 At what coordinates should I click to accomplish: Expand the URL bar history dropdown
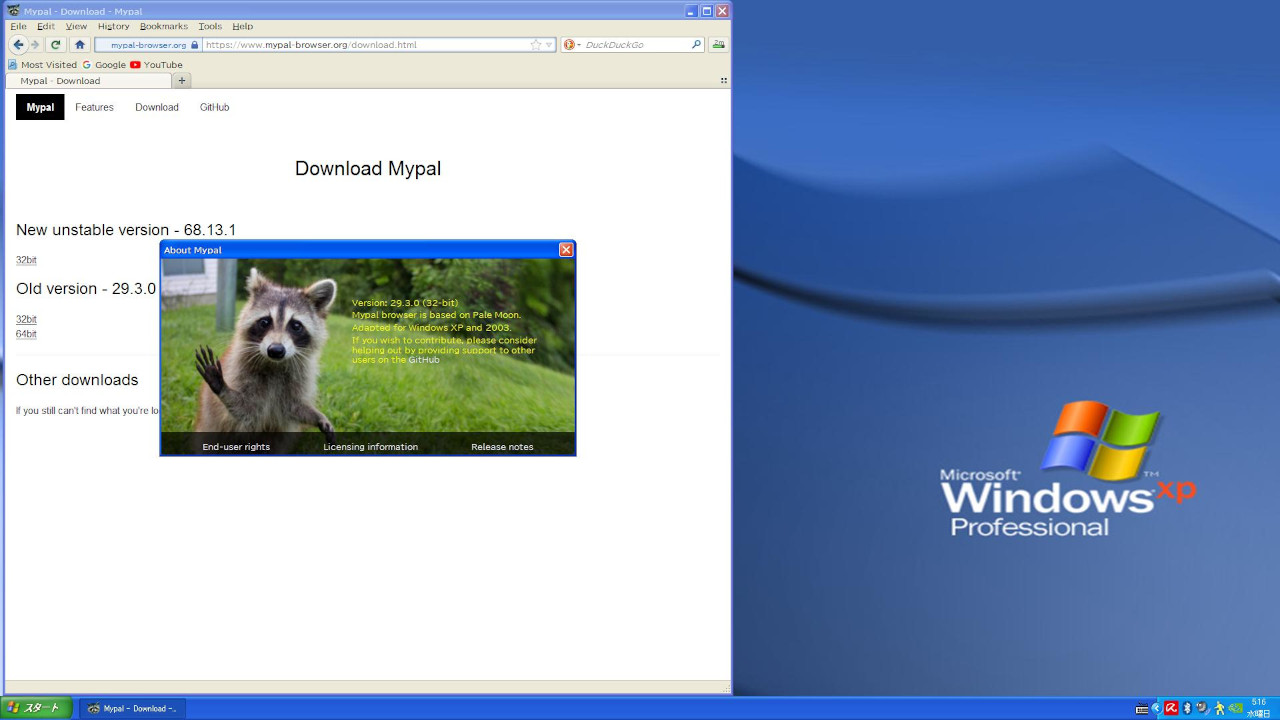click(549, 45)
